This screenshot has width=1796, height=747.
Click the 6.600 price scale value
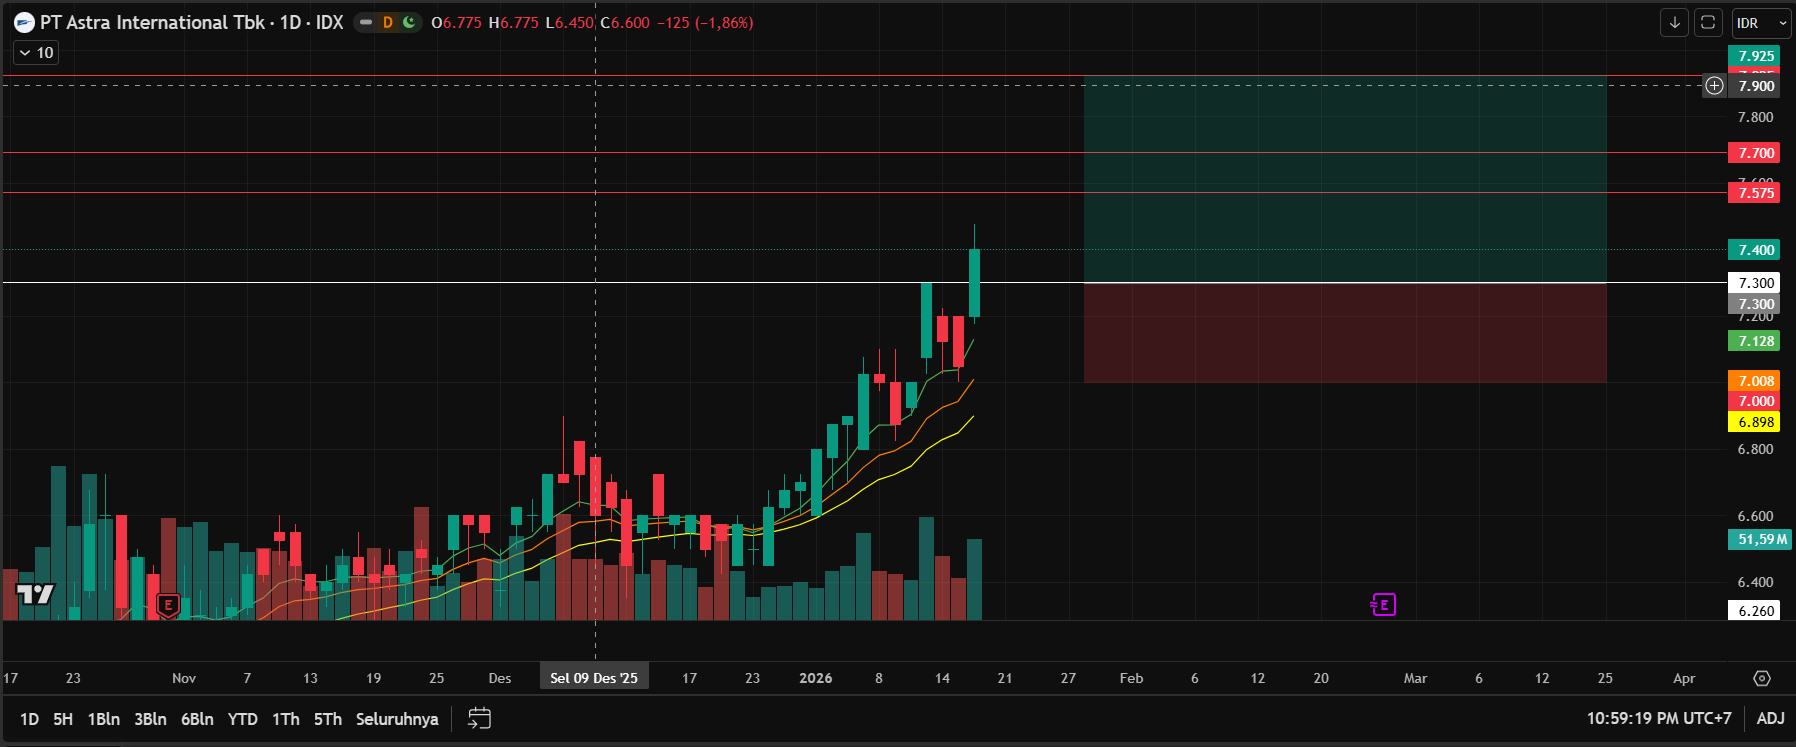pyautogui.click(x=1755, y=516)
